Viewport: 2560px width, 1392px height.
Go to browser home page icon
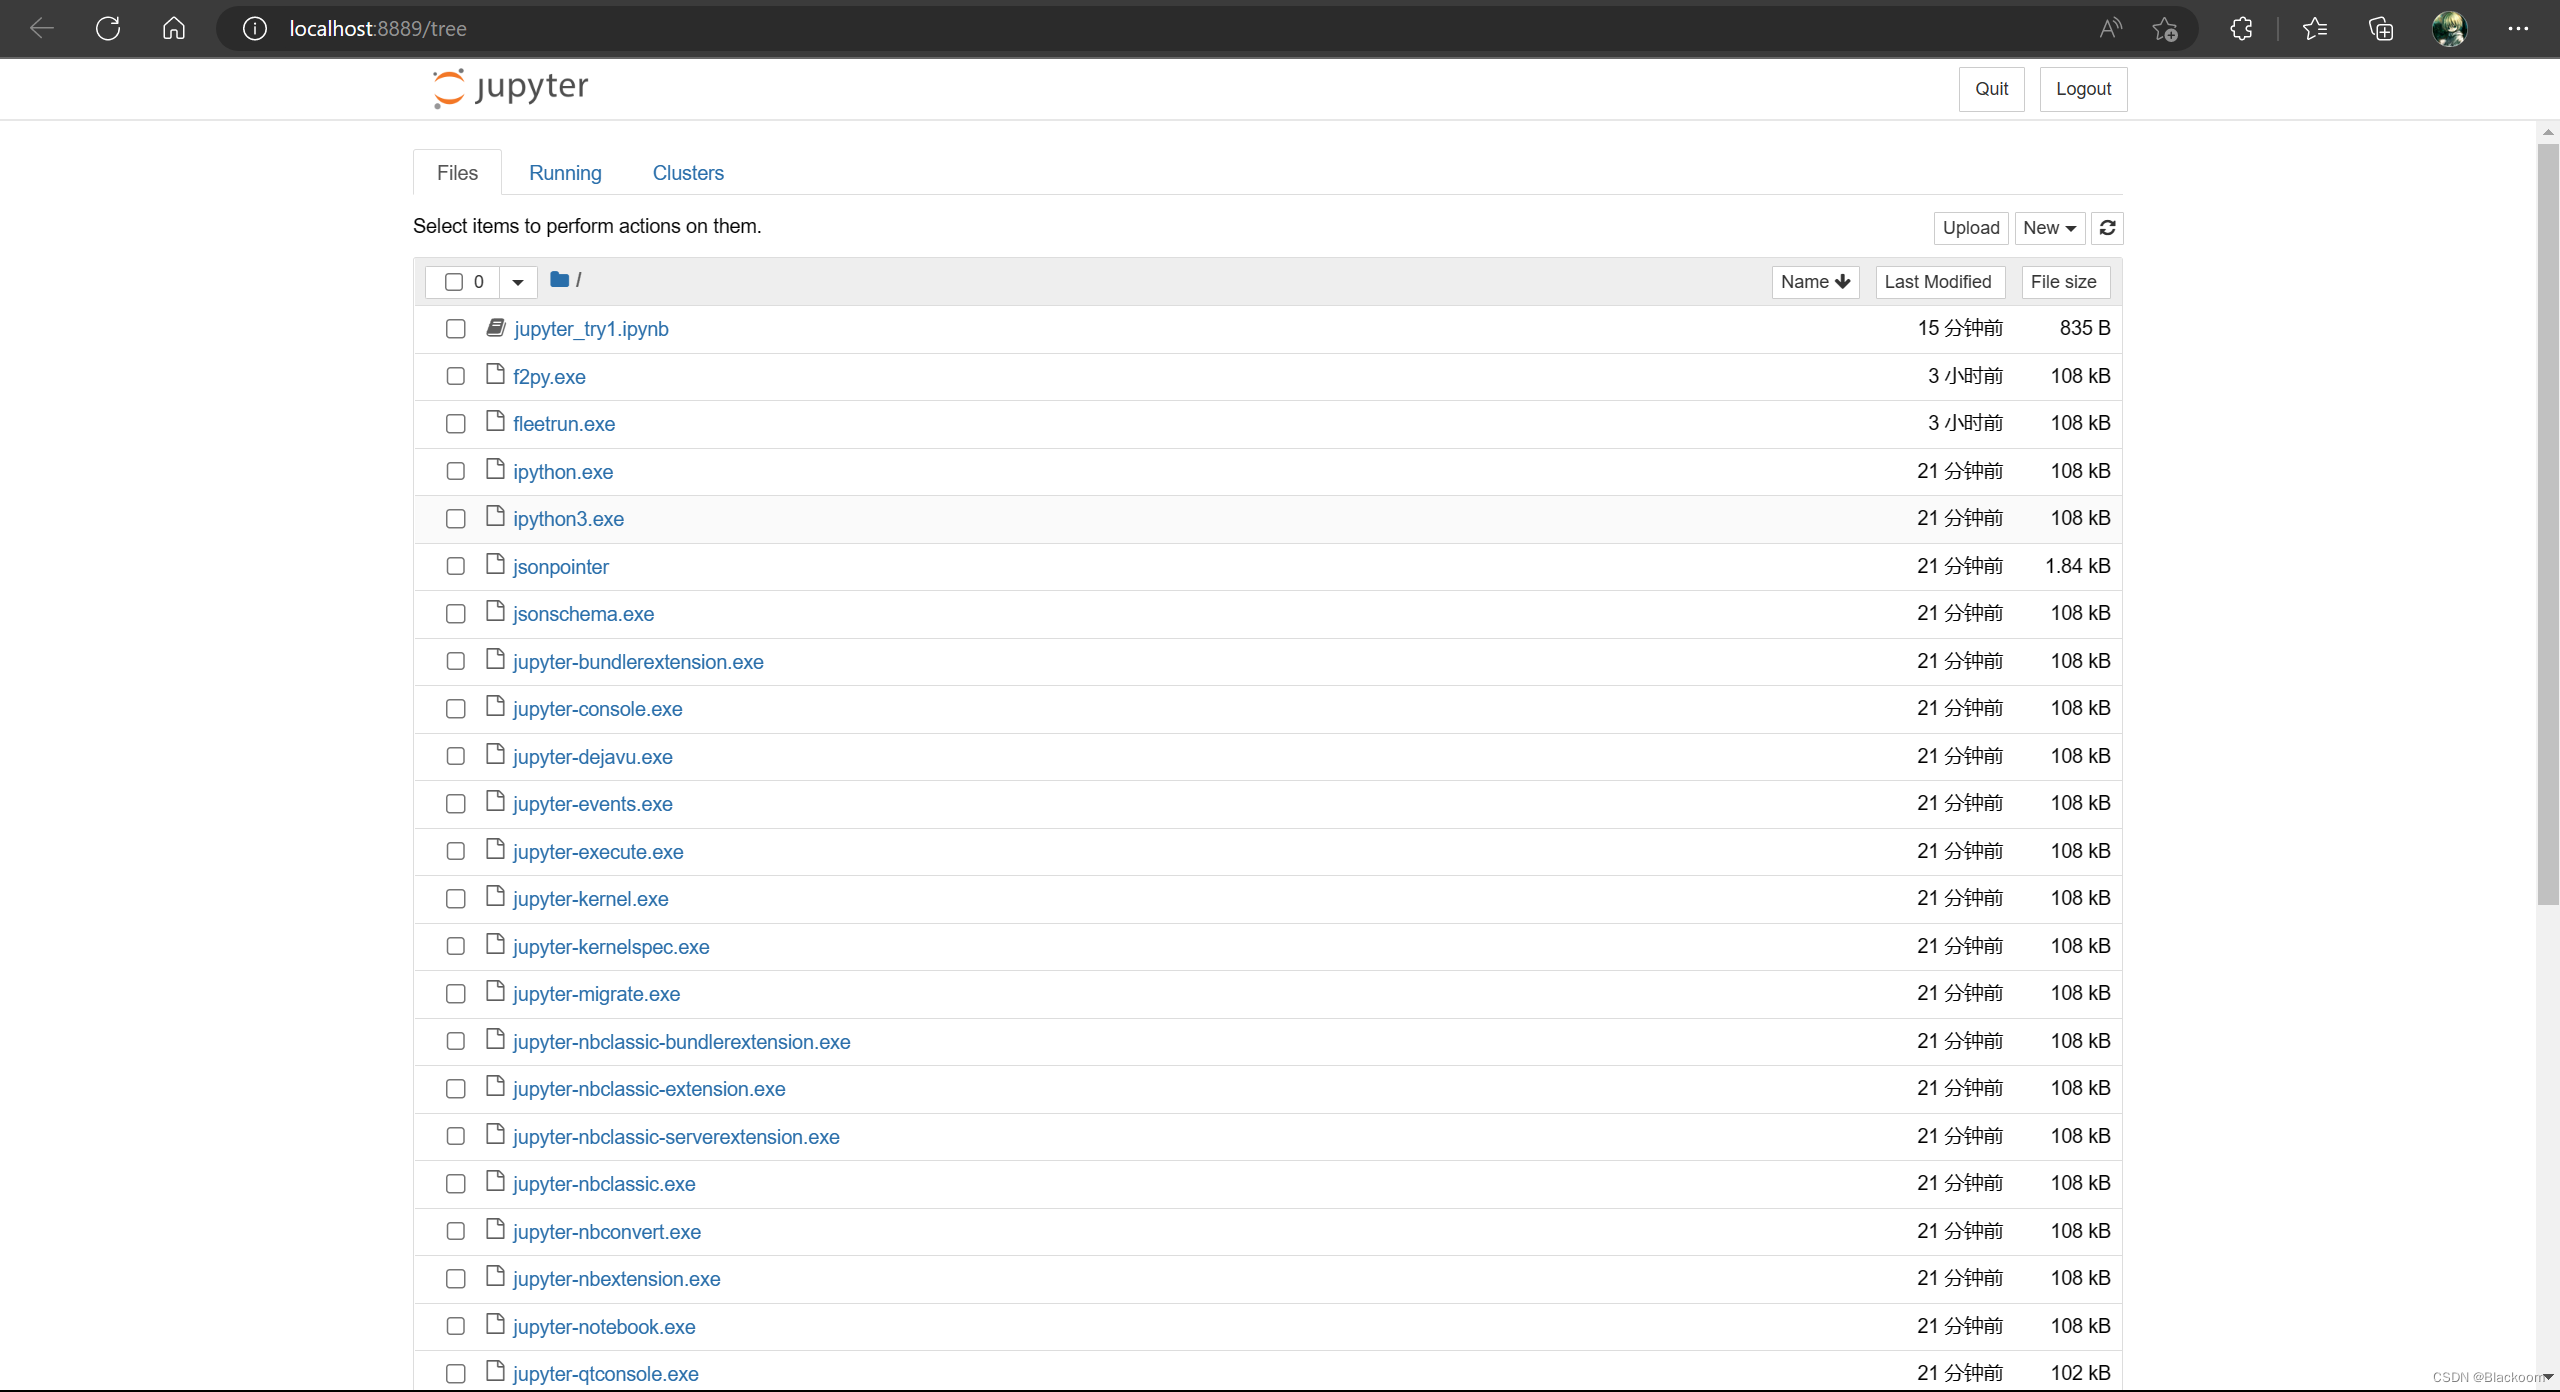(174, 28)
